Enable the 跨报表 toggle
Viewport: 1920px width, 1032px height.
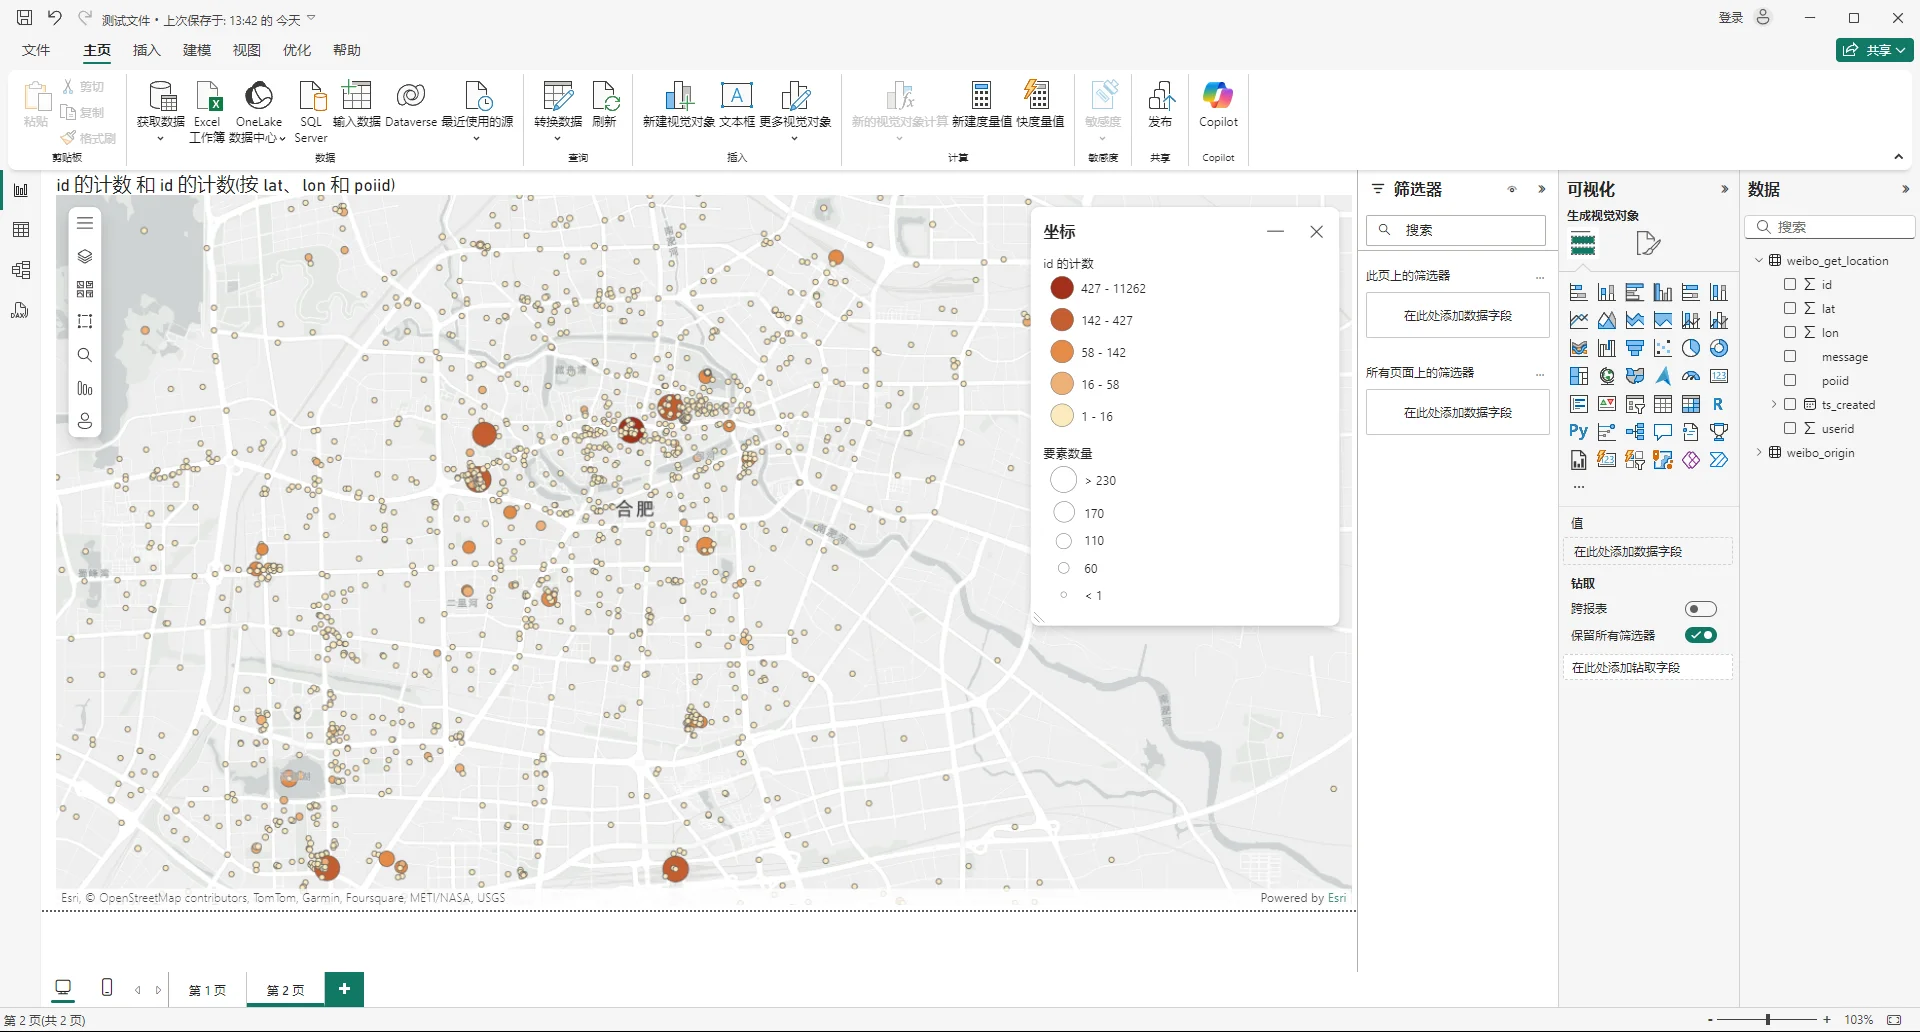[1700, 608]
